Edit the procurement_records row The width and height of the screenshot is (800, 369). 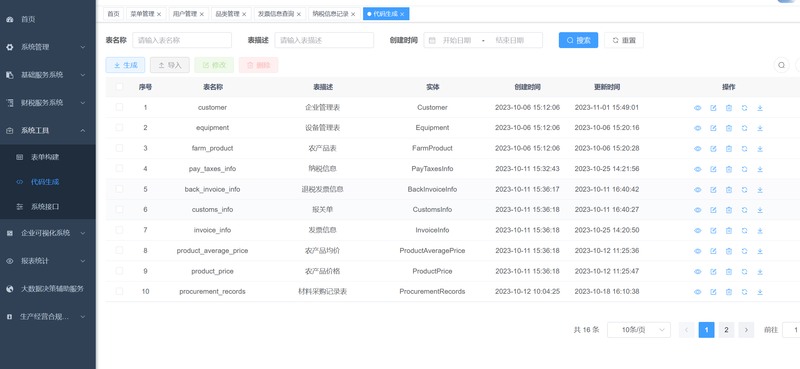click(x=713, y=291)
